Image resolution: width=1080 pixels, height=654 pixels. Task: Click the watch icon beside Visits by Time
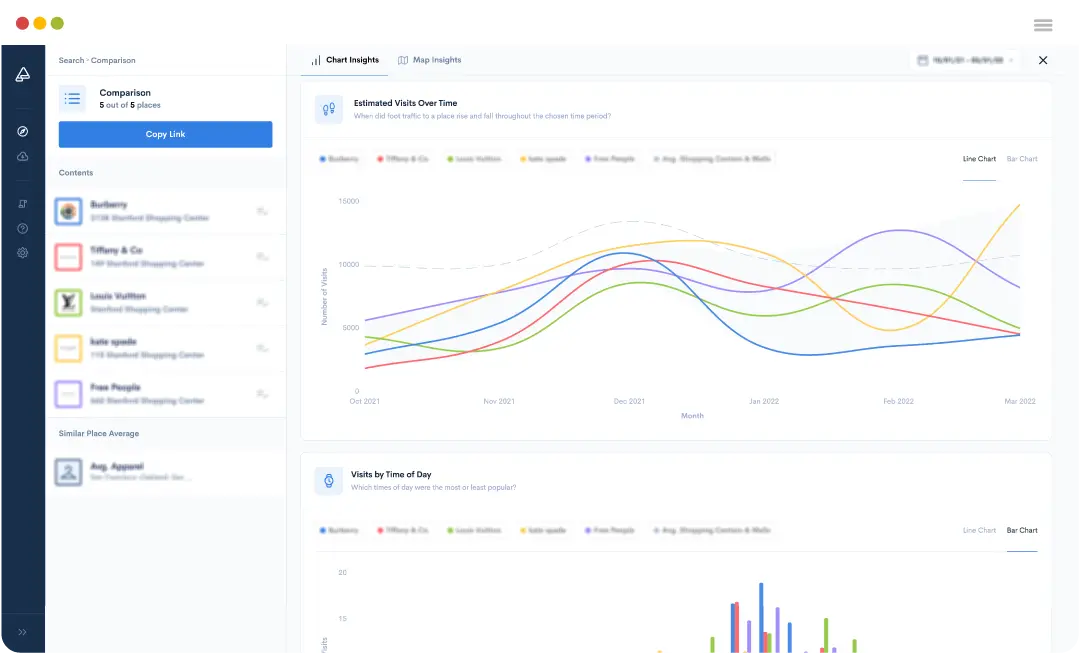coord(329,481)
